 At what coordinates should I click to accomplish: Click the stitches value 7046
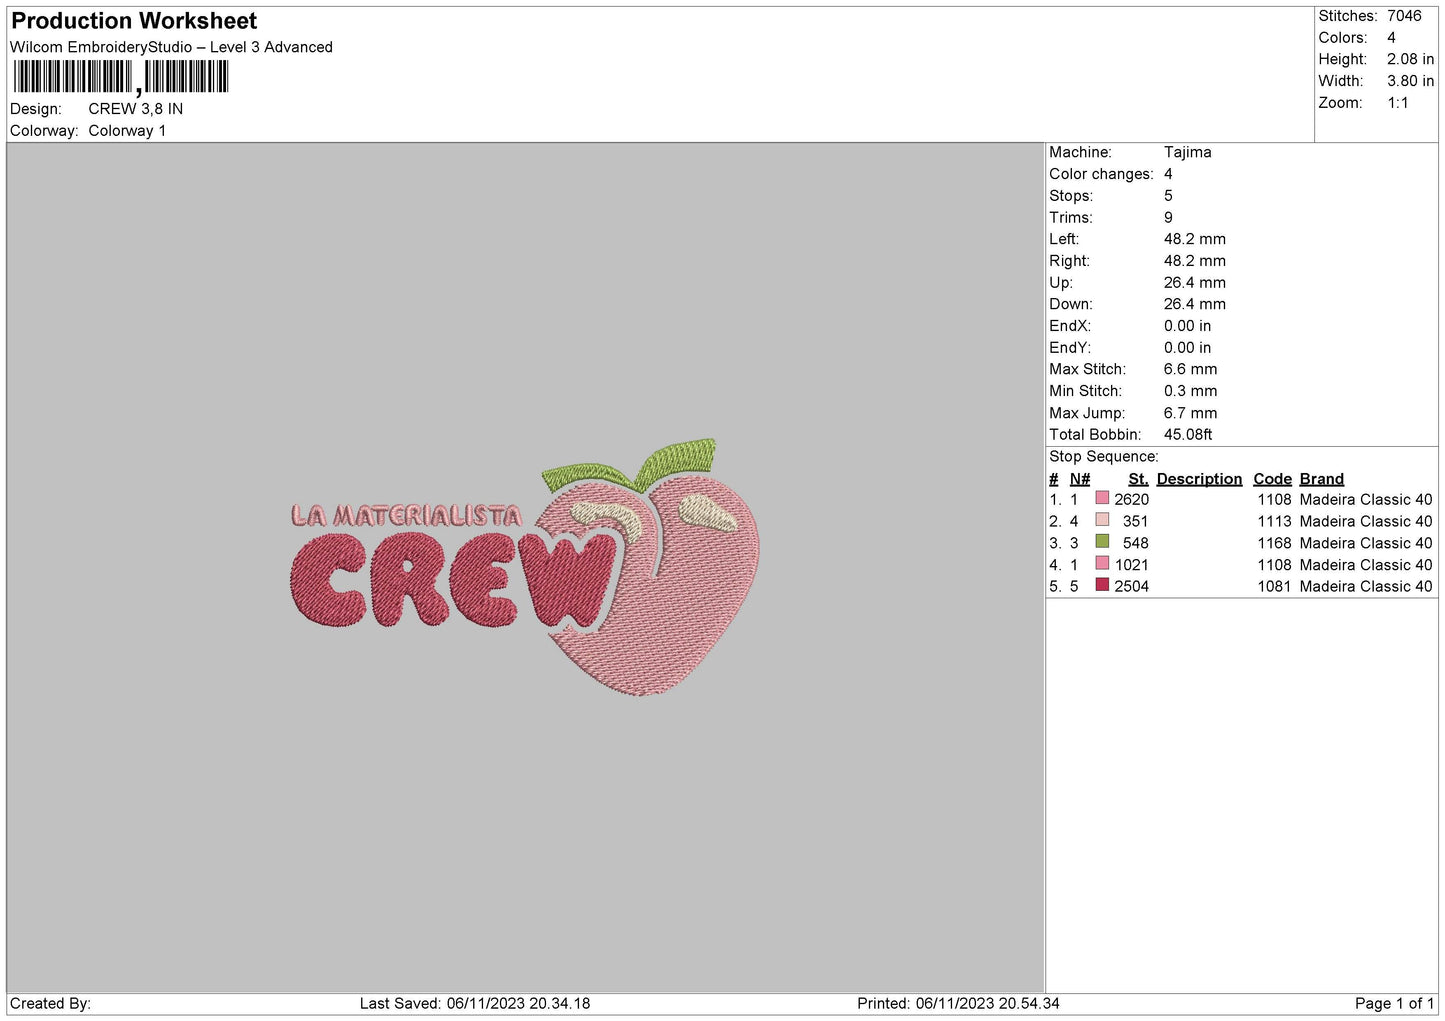tap(1404, 16)
